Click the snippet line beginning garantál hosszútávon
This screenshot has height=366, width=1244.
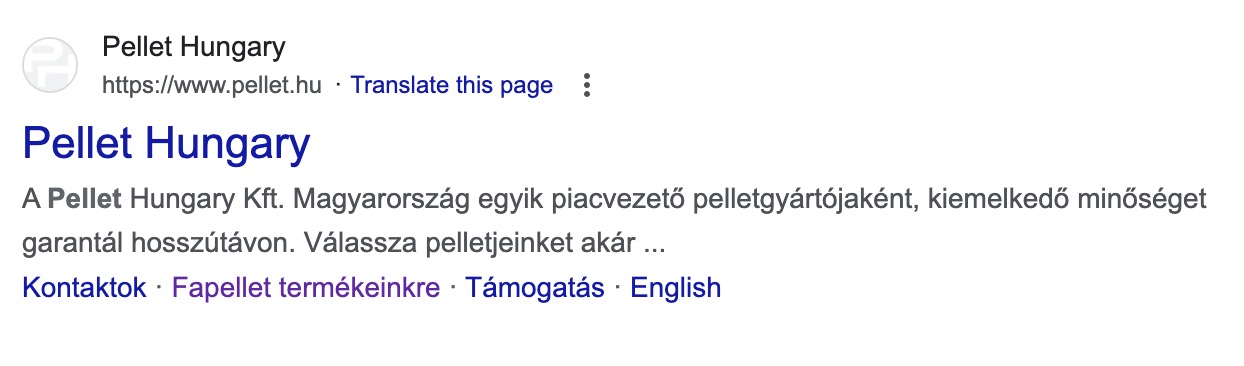click(x=343, y=243)
